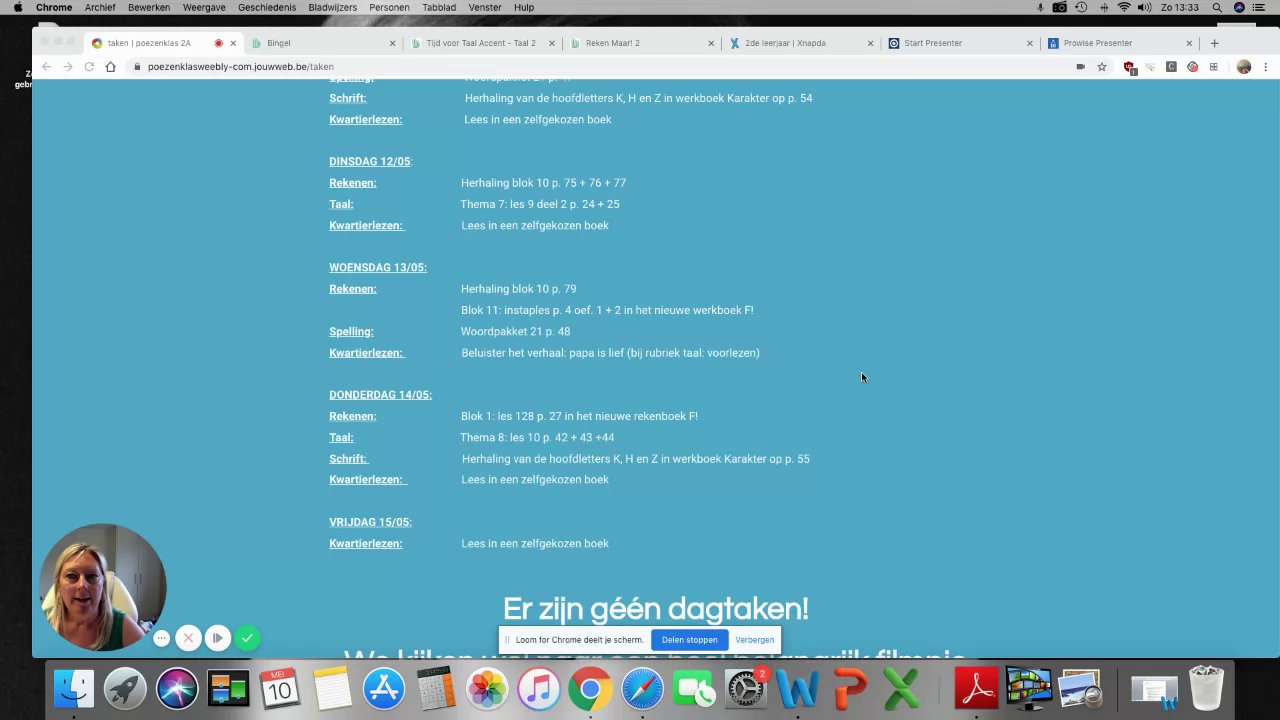Open a new tab with the plus icon
Image resolution: width=1280 pixels, height=720 pixels.
coord(1214,43)
